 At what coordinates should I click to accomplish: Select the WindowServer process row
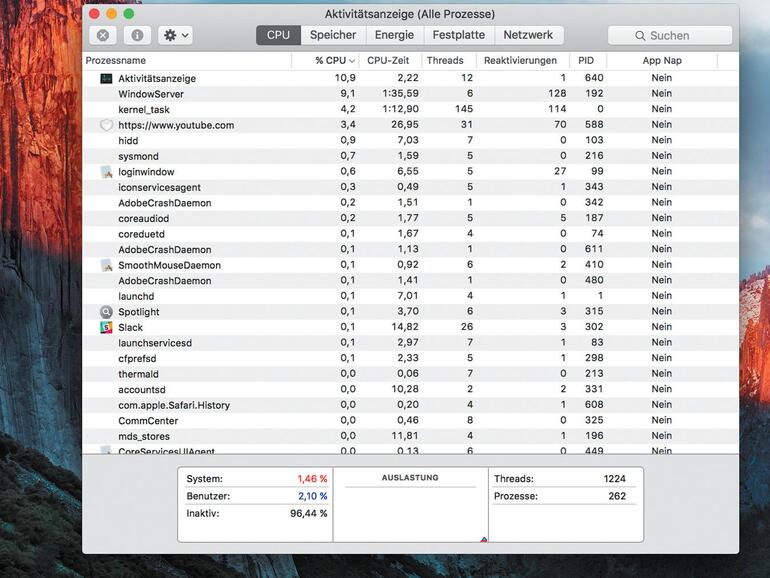tap(411, 94)
